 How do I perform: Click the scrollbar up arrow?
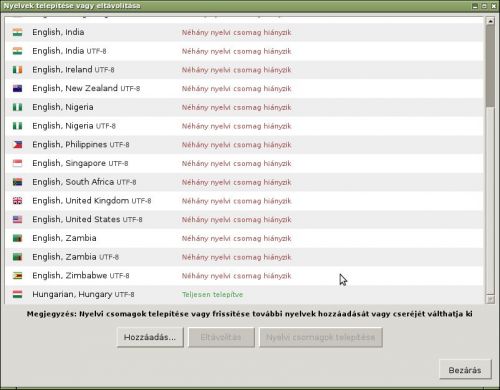point(490,21)
